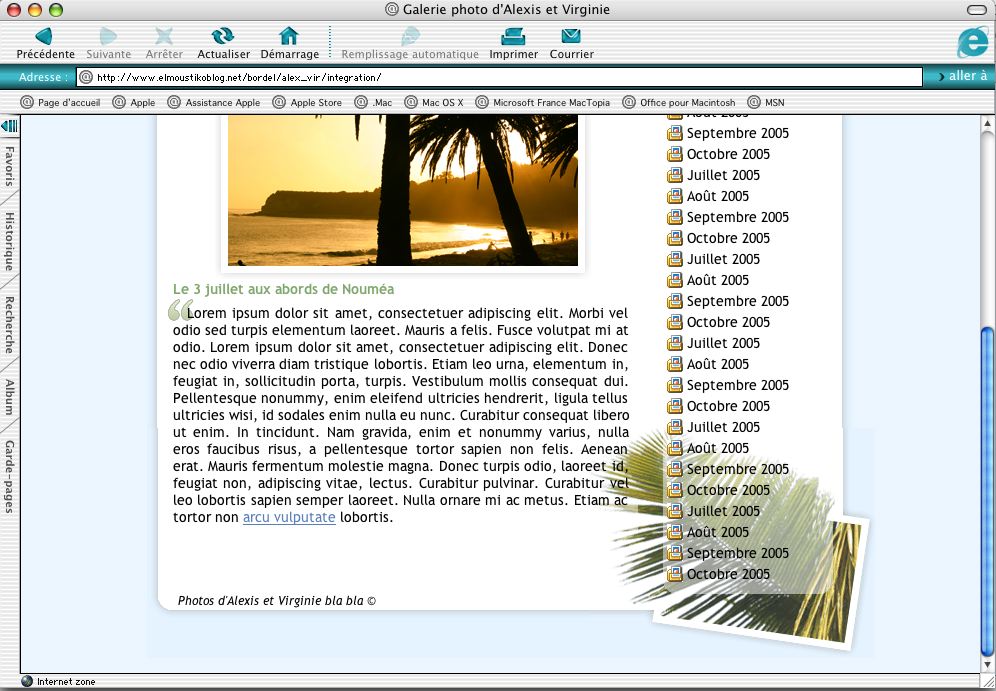Click the Internet Explorer logo icon
Image resolution: width=996 pixels, height=691 pixels.
972,43
